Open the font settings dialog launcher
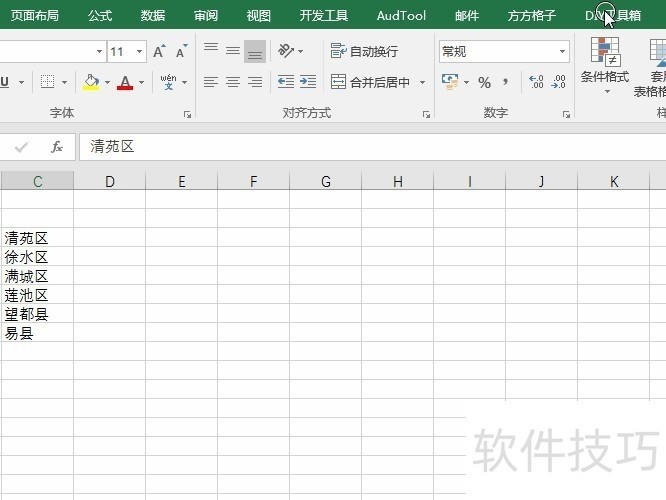Image resolution: width=666 pixels, height=500 pixels. click(187, 114)
